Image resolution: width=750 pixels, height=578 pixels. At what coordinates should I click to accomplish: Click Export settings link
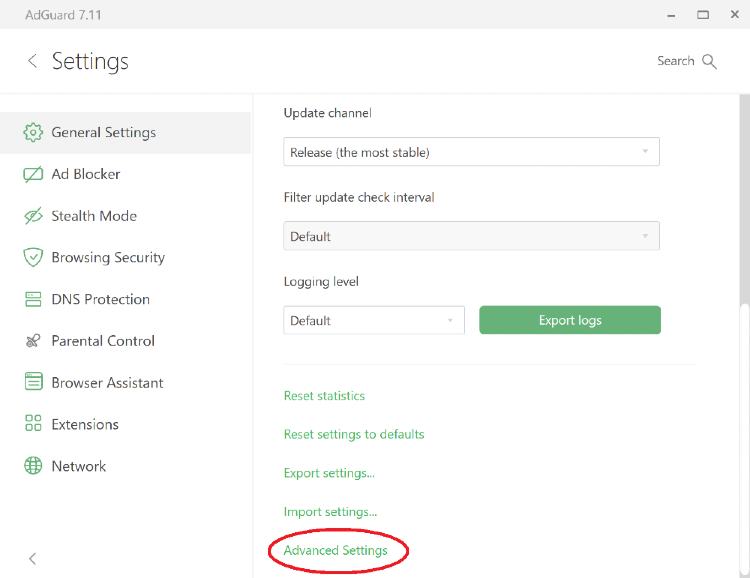pos(329,473)
